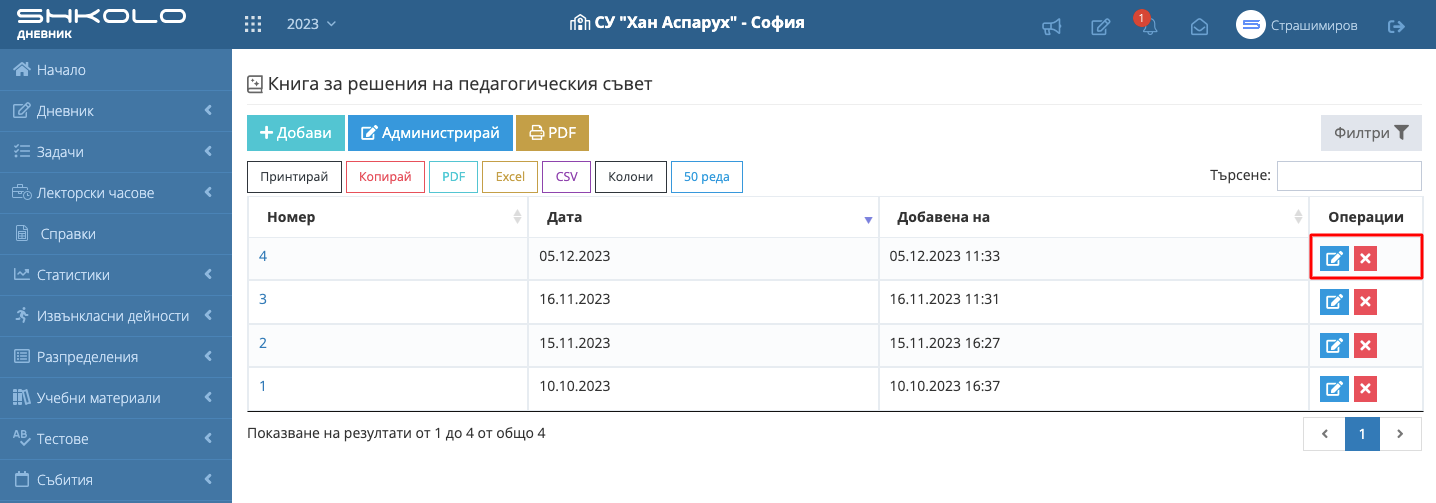Click the megaphone announcements icon
Screen dimensions: 1436x503
[1051, 27]
